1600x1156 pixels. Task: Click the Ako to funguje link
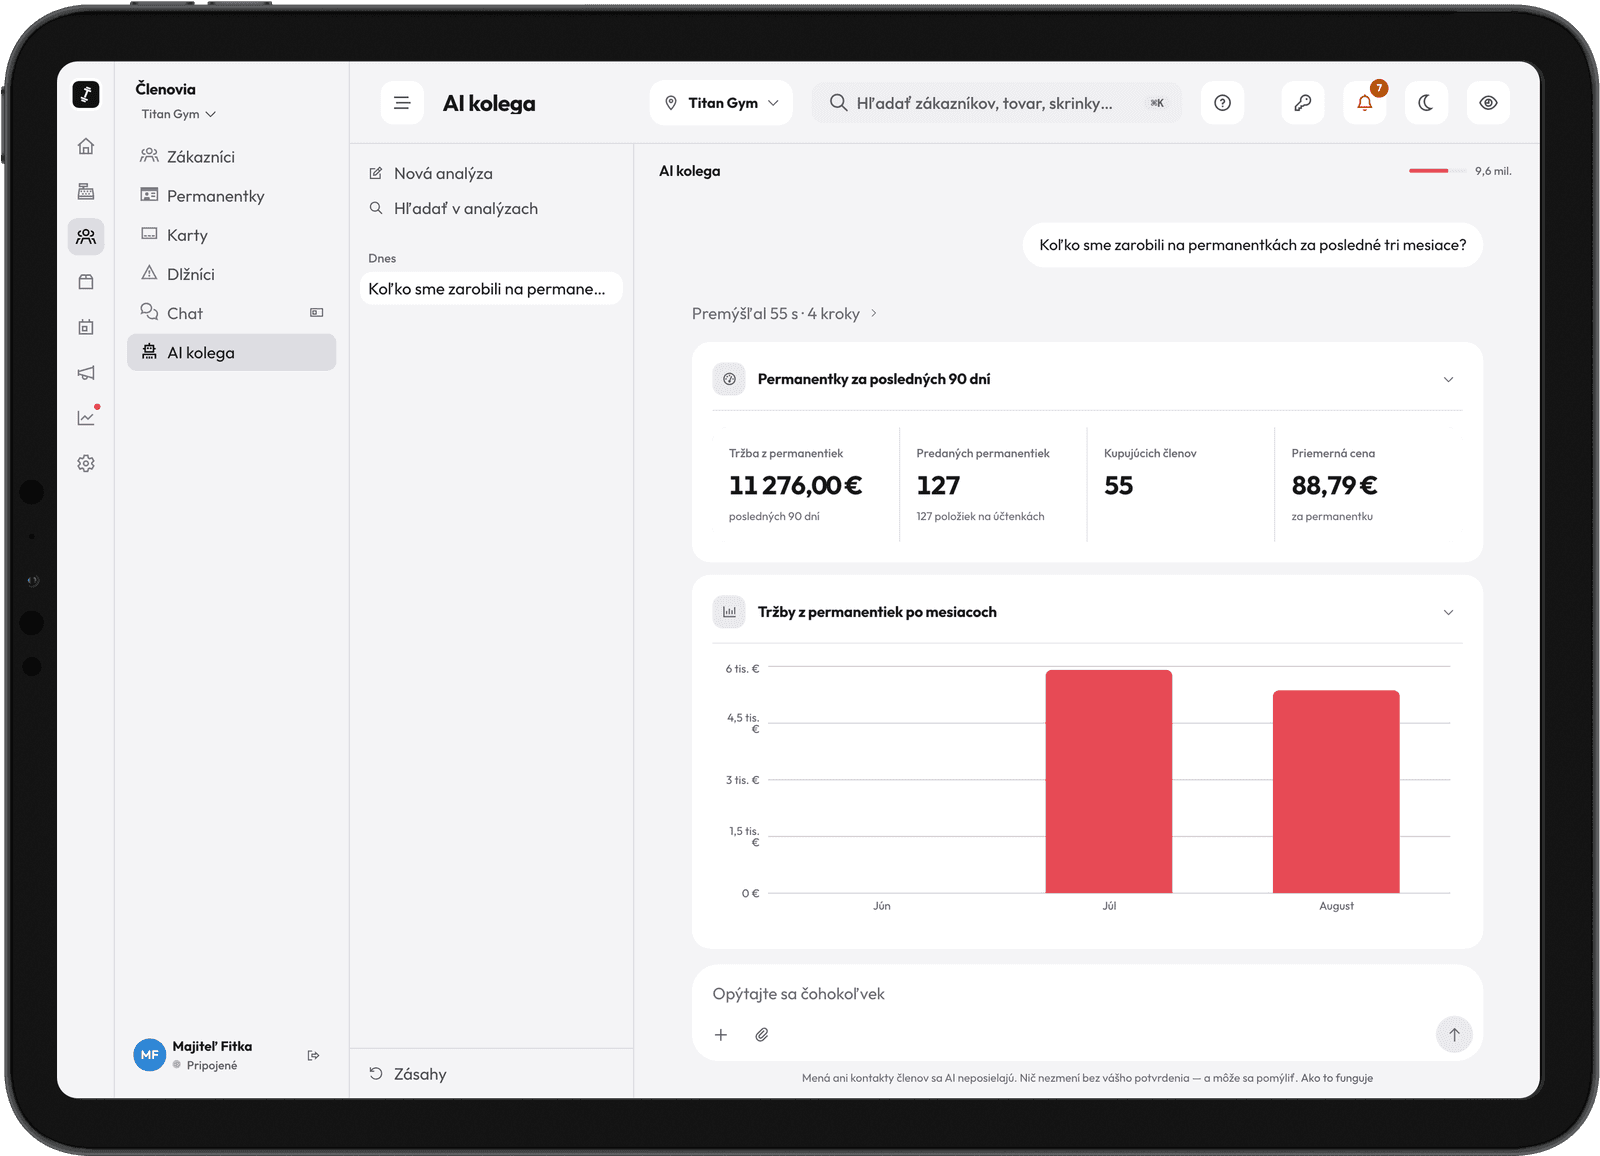[x=1337, y=1078]
